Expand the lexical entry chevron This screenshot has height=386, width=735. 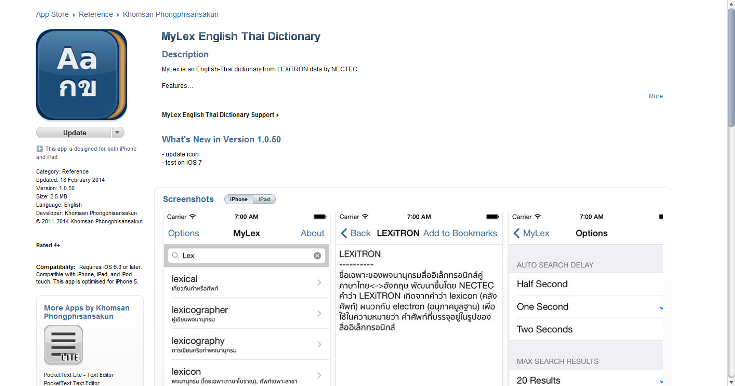coord(319,283)
